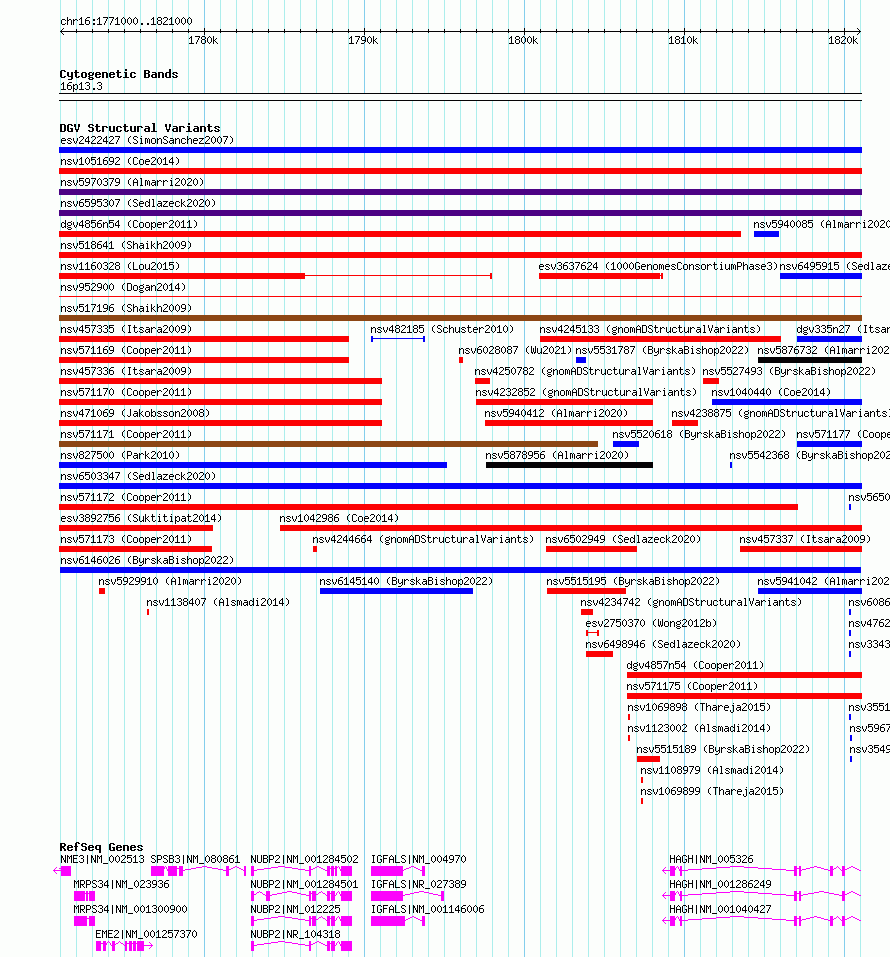Select nsv517196 (Shaikh2009) label
Screen dimensions: 890x957
[x=126, y=308]
